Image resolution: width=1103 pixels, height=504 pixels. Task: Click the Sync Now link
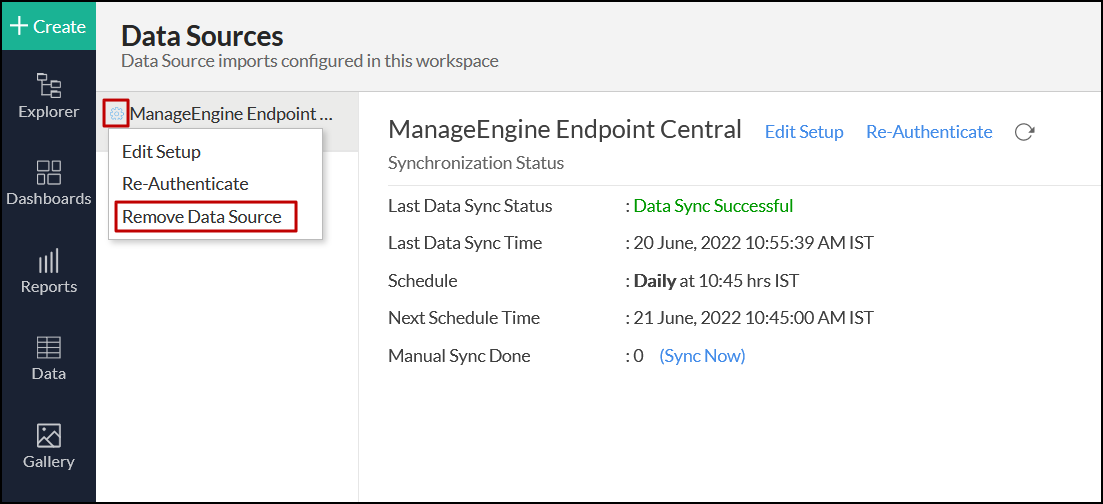702,356
